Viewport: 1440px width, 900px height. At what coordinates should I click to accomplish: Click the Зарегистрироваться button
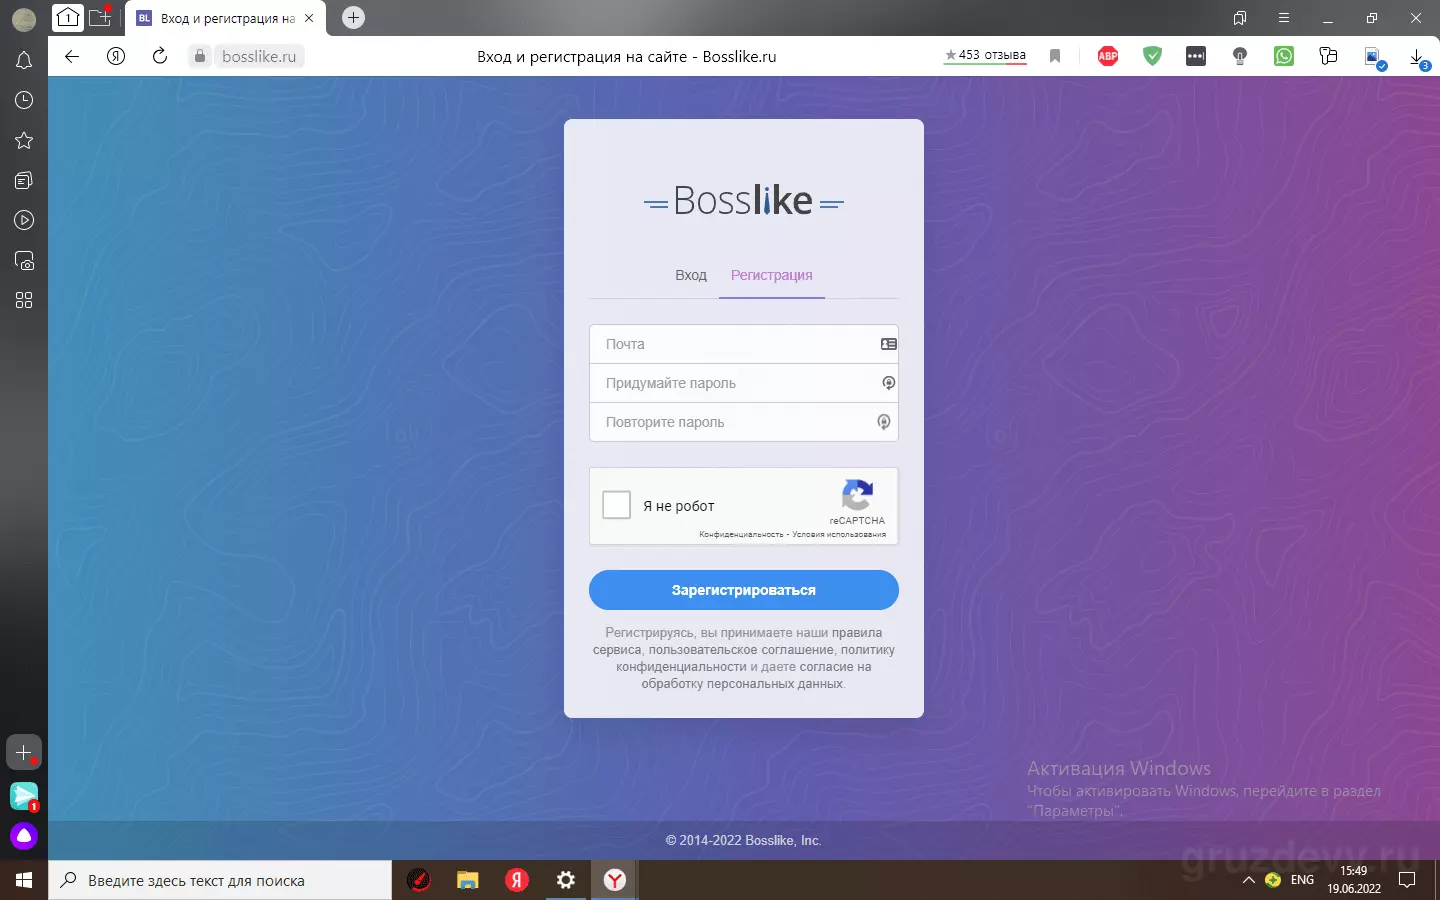(x=744, y=590)
